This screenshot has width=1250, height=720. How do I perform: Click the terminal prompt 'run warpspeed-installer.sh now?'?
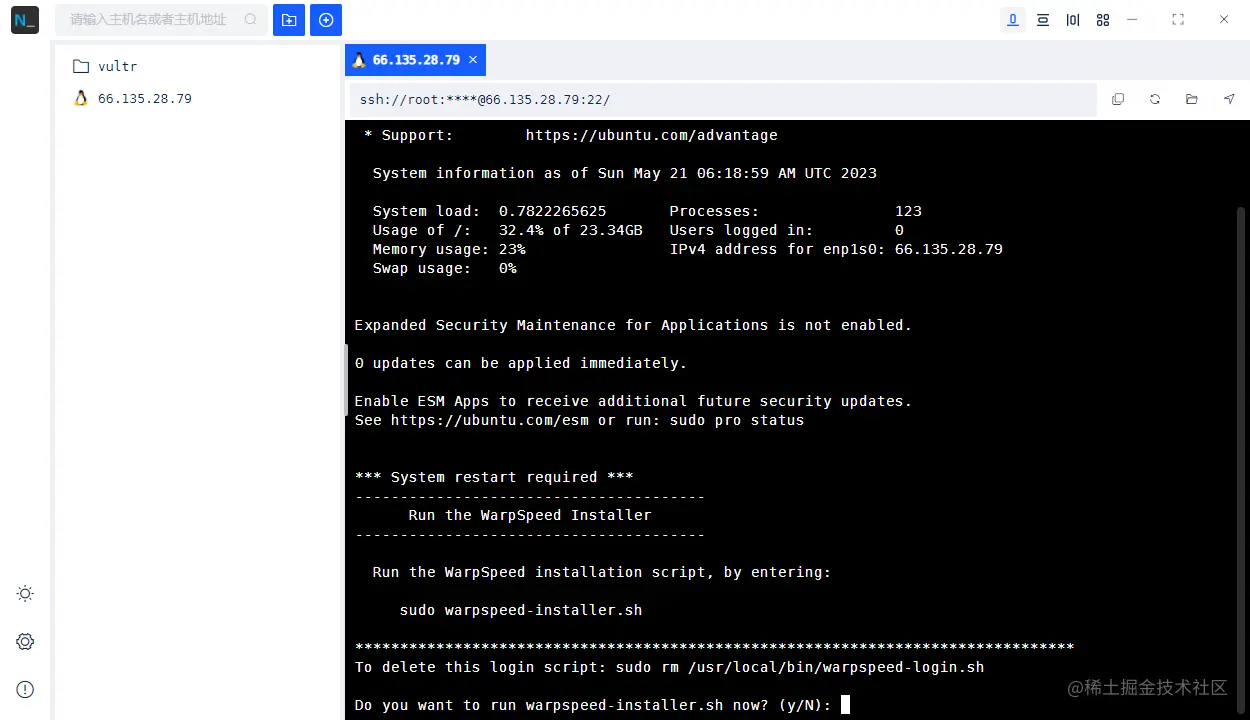coord(593,705)
